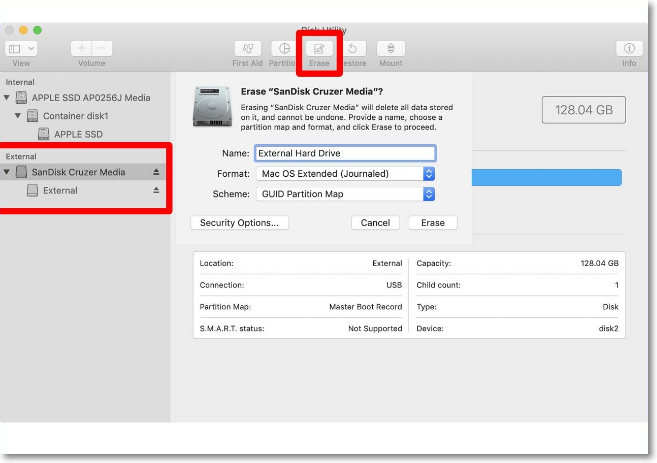Click the External section header in sidebar
Viewport: 657px width, 463px height.
tap(21, 156)
